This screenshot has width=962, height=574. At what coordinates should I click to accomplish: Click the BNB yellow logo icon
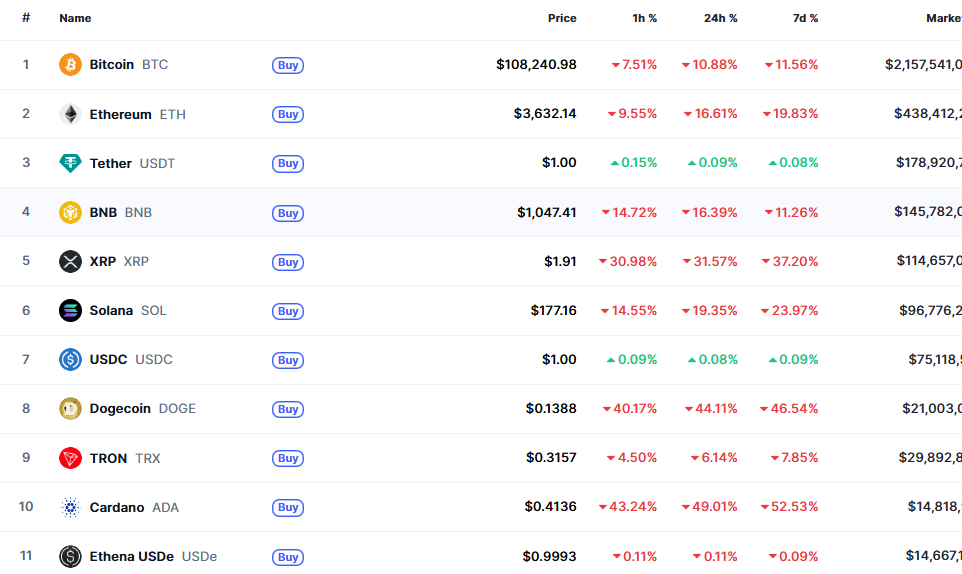(70, 212)
